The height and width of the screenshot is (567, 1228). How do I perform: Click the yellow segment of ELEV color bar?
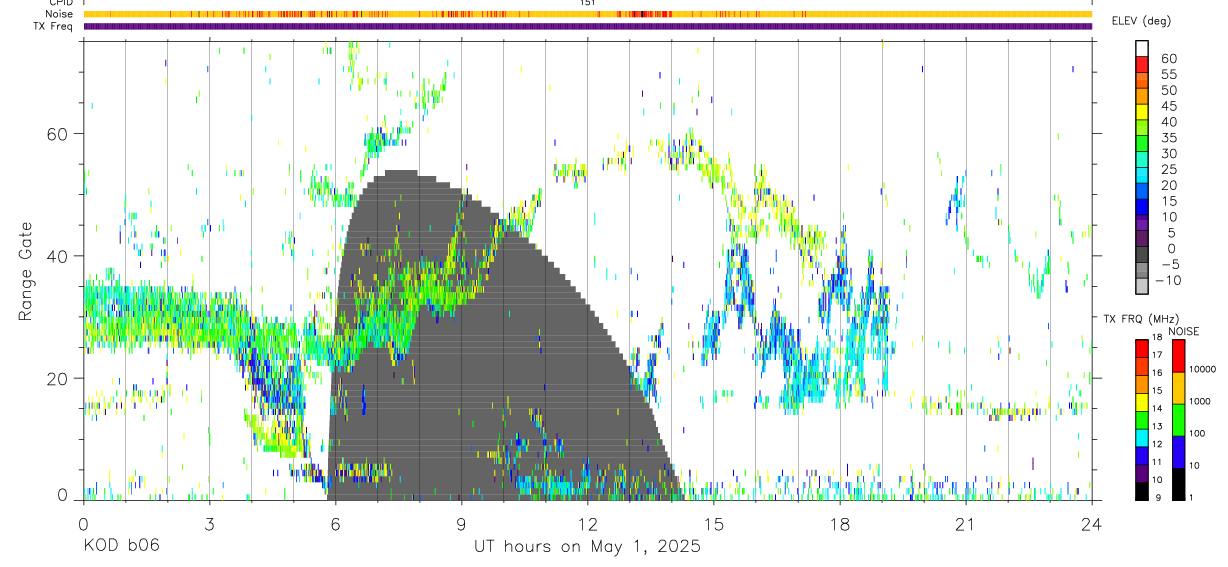pyautogui.click(x=1141, y=112)
